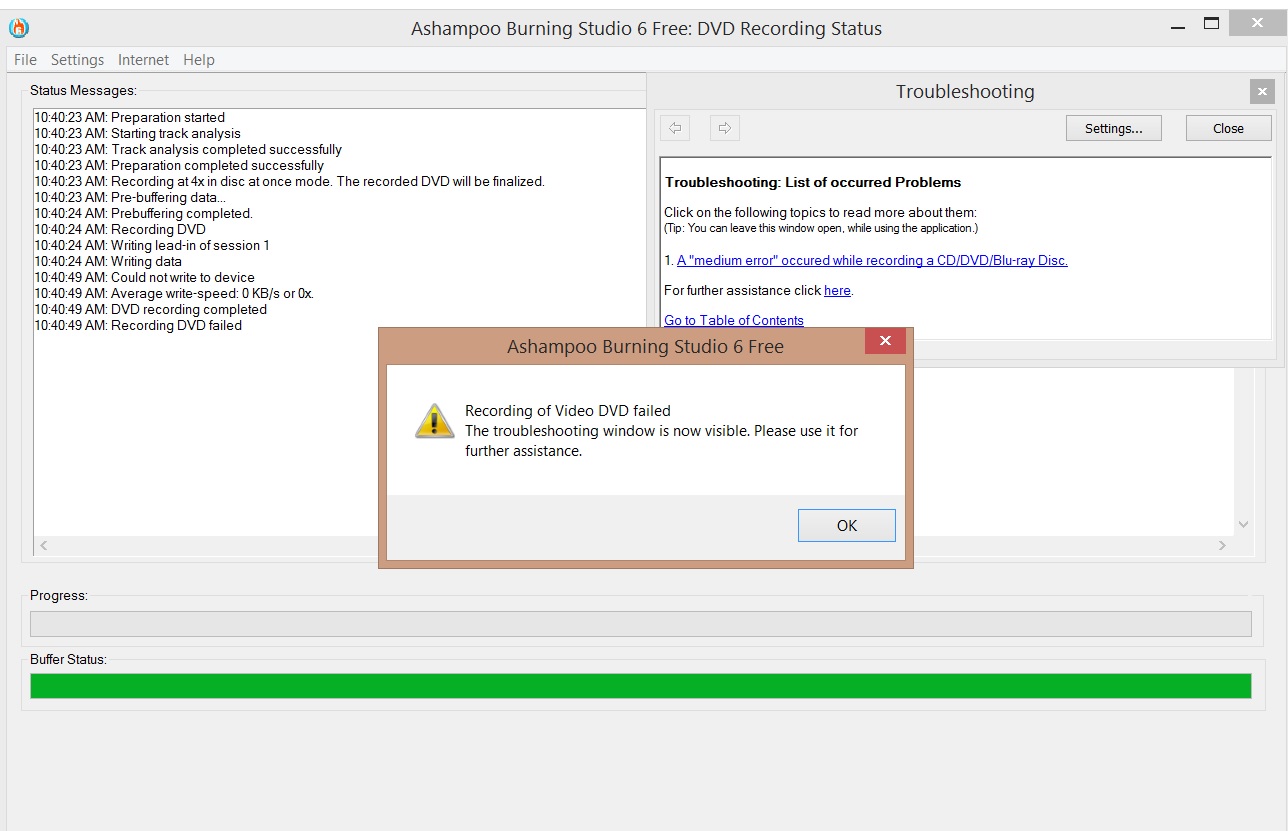Click the 'Progress:' label
1288x831 pixels.
[x=59, y=595]
